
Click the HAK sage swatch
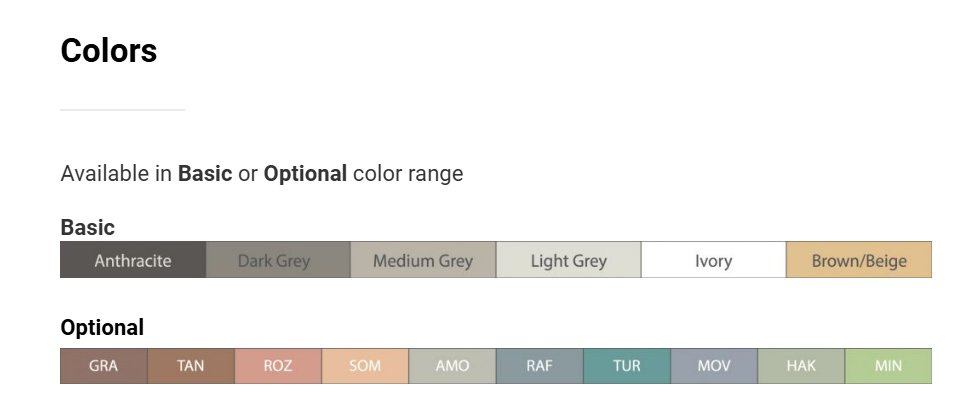point(801,366)
